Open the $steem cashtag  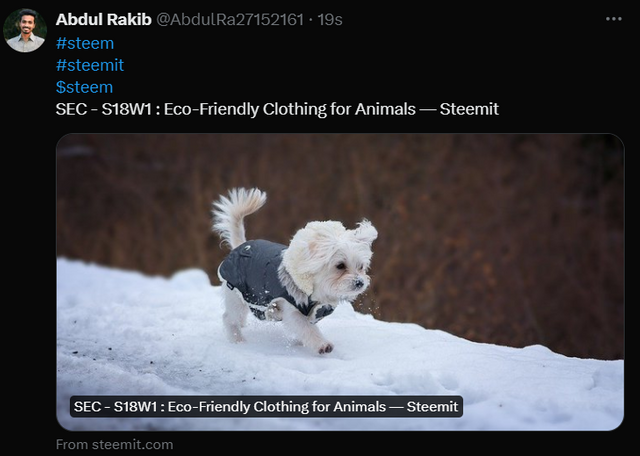pyautogui.click(x=84, y=87)
